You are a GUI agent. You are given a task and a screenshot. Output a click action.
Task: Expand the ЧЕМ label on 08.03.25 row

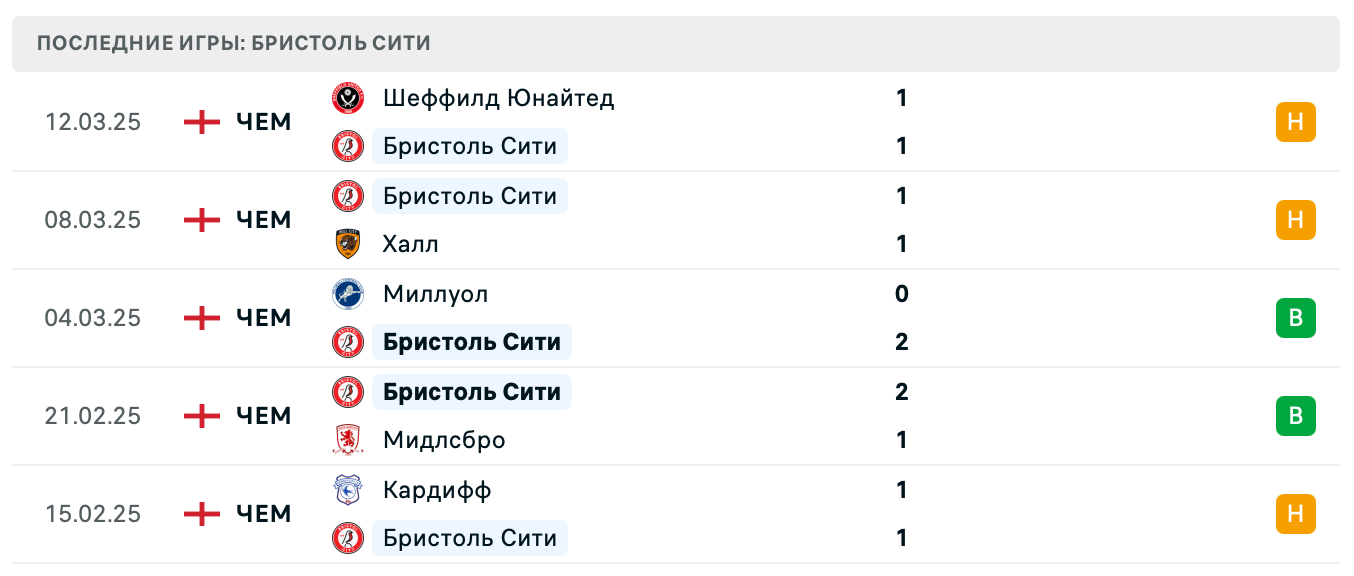pos(263,220)
